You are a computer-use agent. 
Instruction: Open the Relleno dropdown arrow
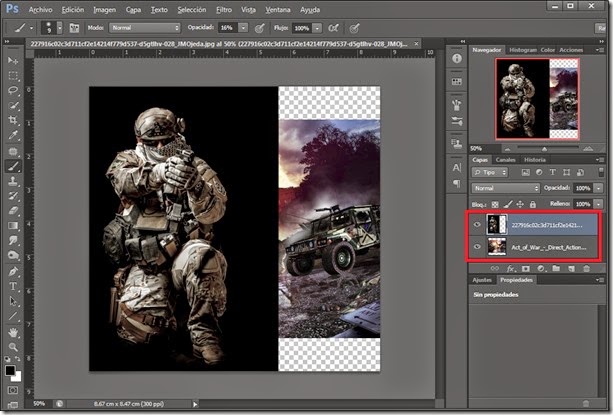(599, 204)
